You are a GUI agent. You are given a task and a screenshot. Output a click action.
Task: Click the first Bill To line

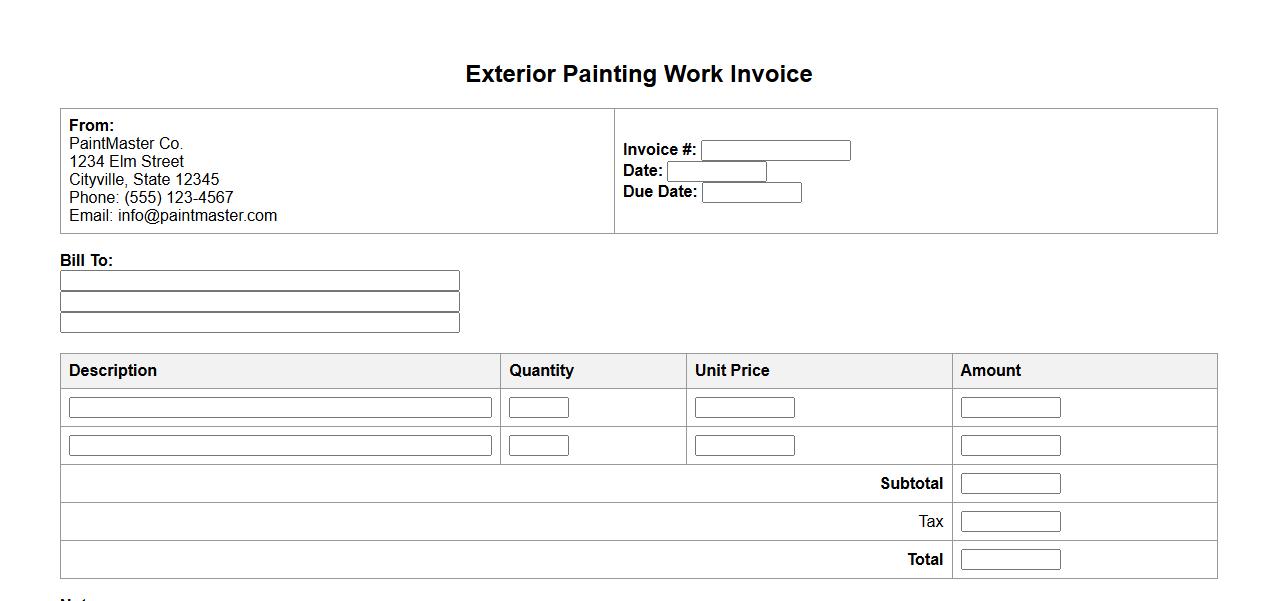pyautogui.click(x=260, y=281)
